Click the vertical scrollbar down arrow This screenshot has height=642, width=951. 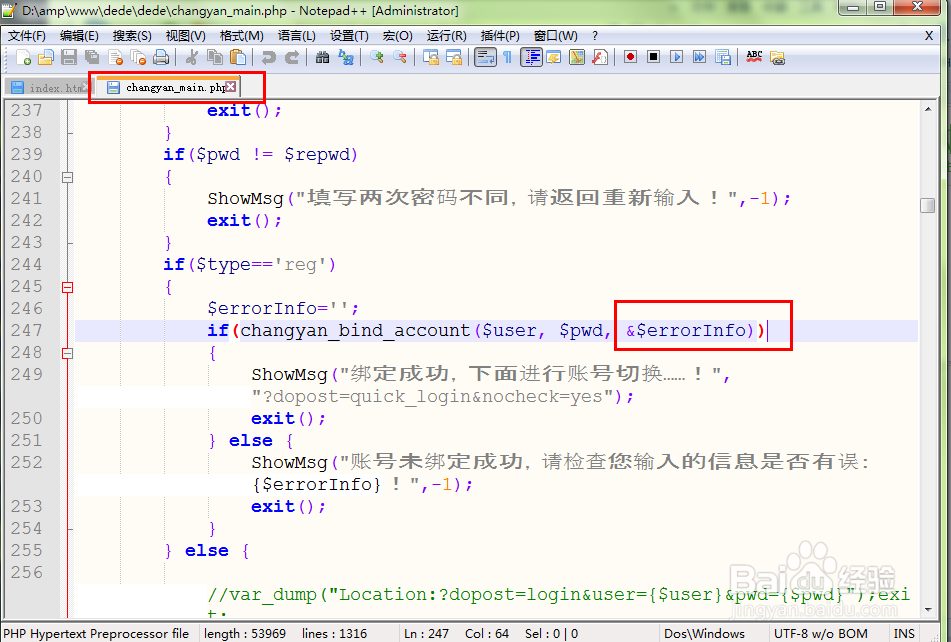(928, 610)
